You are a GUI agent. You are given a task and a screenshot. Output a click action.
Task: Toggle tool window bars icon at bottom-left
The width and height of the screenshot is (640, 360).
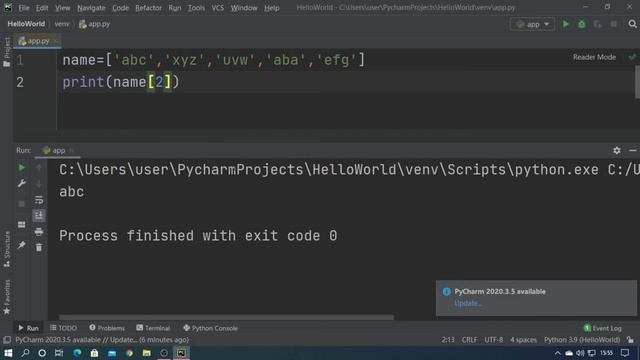[7, 340]
